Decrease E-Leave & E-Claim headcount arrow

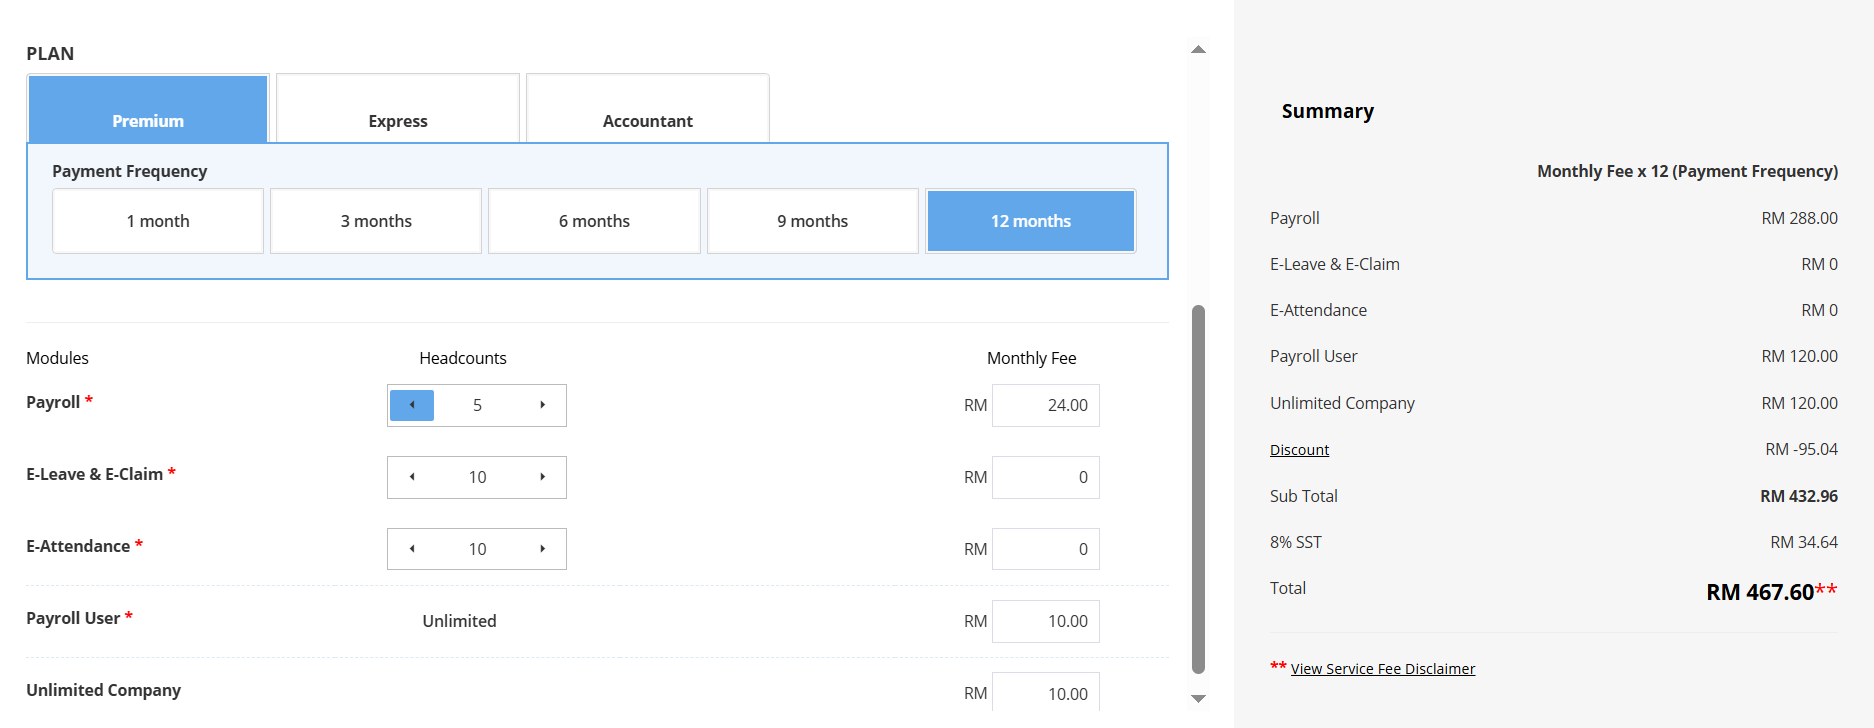[x=412, y=477]
